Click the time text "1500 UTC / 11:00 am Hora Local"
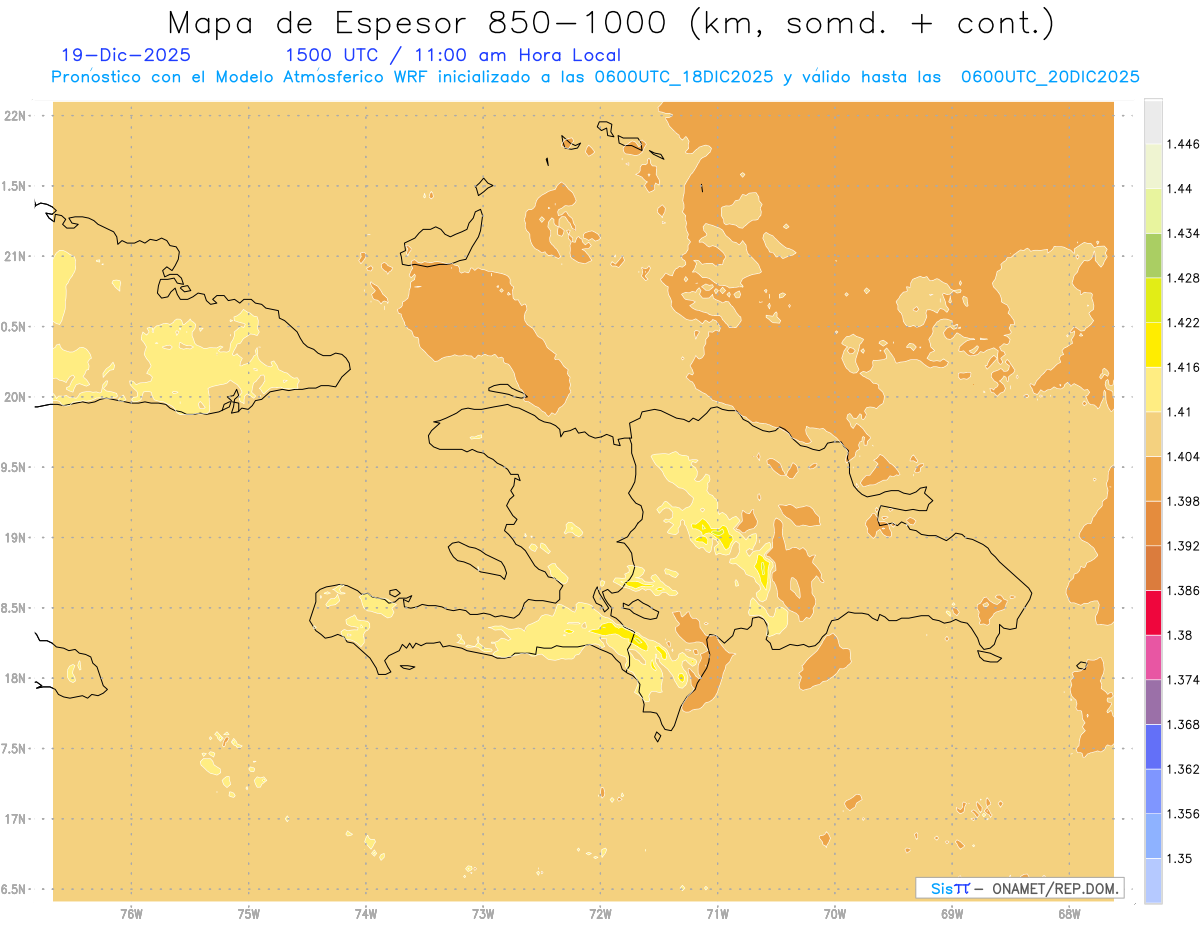Screen dimensions: 1200x927 (x=453, y=56)
